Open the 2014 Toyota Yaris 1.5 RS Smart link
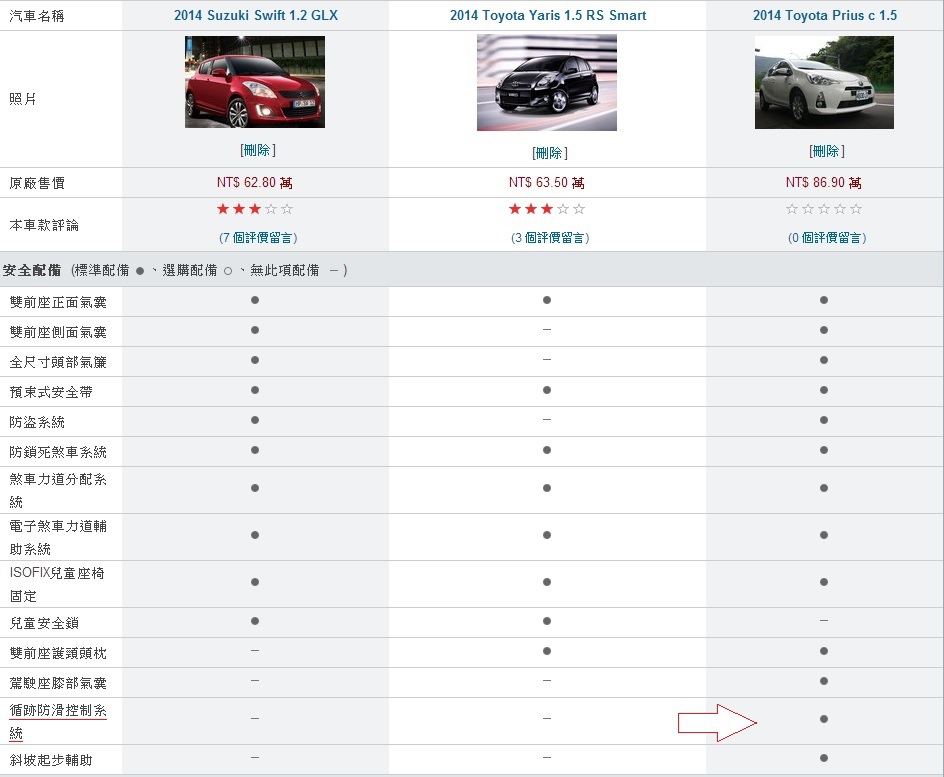944x777 pixels. [x=548, y=16]
